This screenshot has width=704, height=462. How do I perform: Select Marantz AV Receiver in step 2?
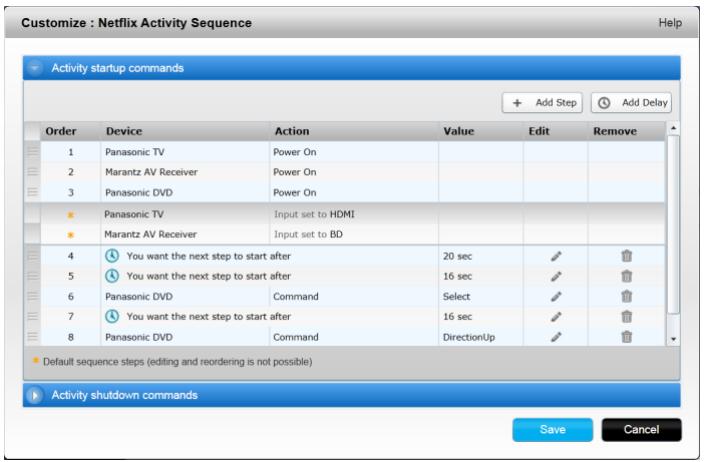(x=151, y=172)
